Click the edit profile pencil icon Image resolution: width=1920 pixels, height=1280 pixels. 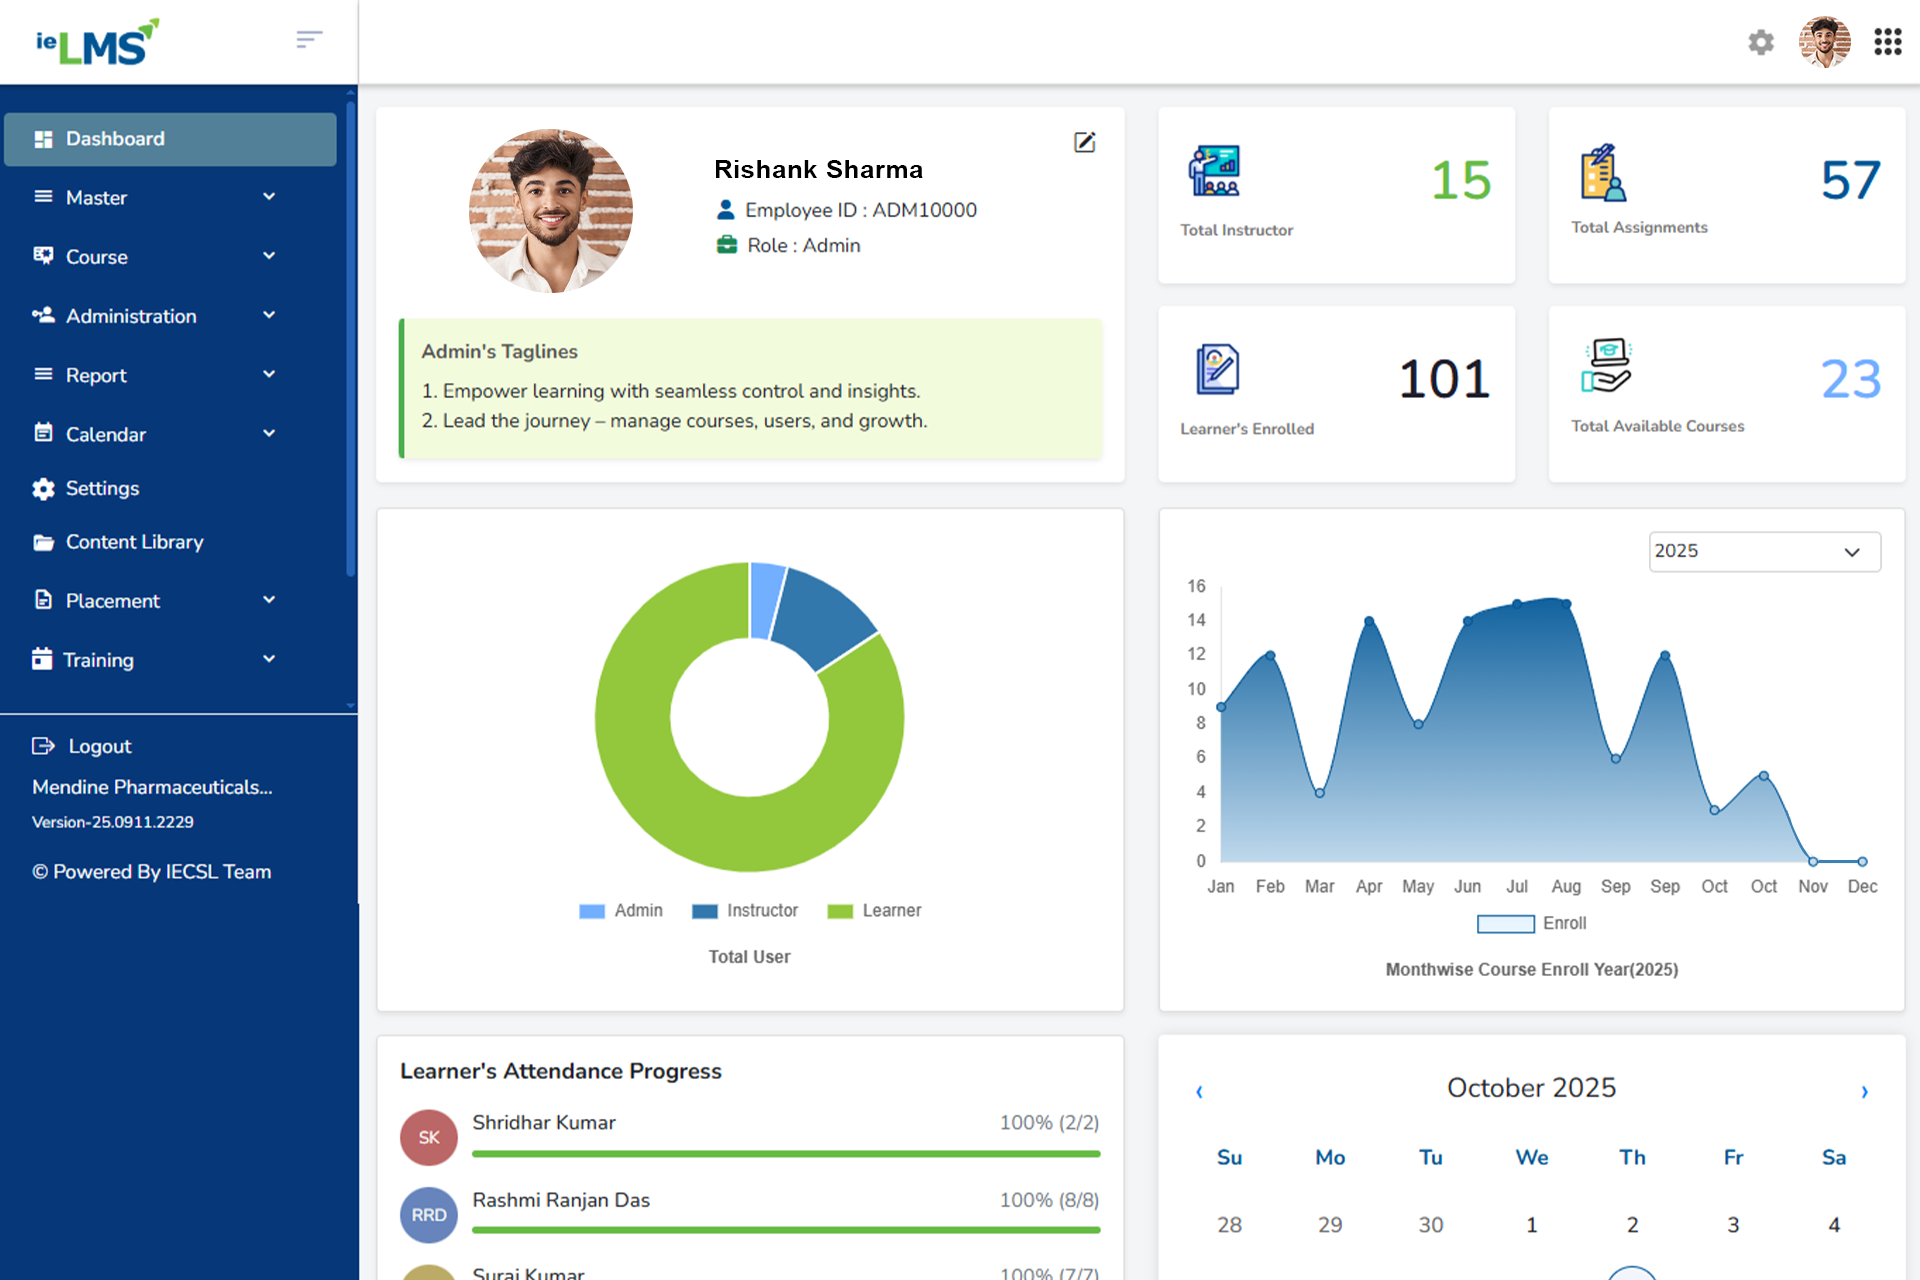pos(1085,142)
